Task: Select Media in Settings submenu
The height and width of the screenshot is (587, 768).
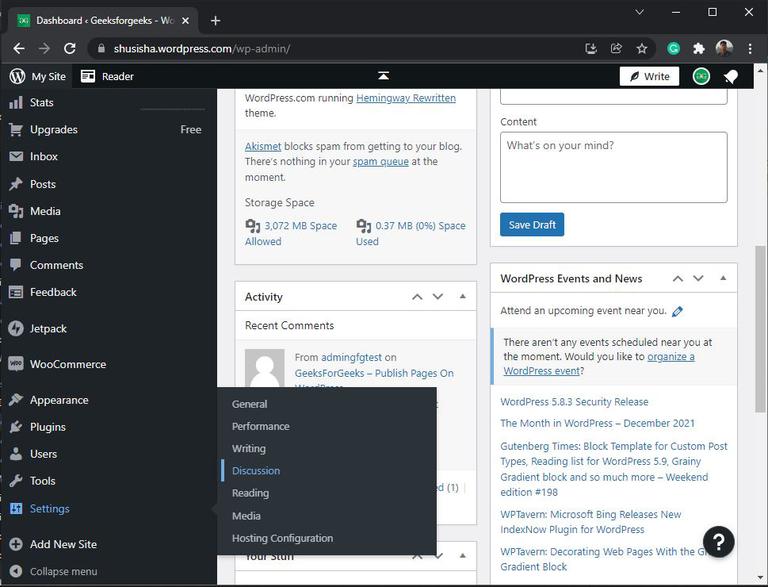Action: [x=246, y=515]
